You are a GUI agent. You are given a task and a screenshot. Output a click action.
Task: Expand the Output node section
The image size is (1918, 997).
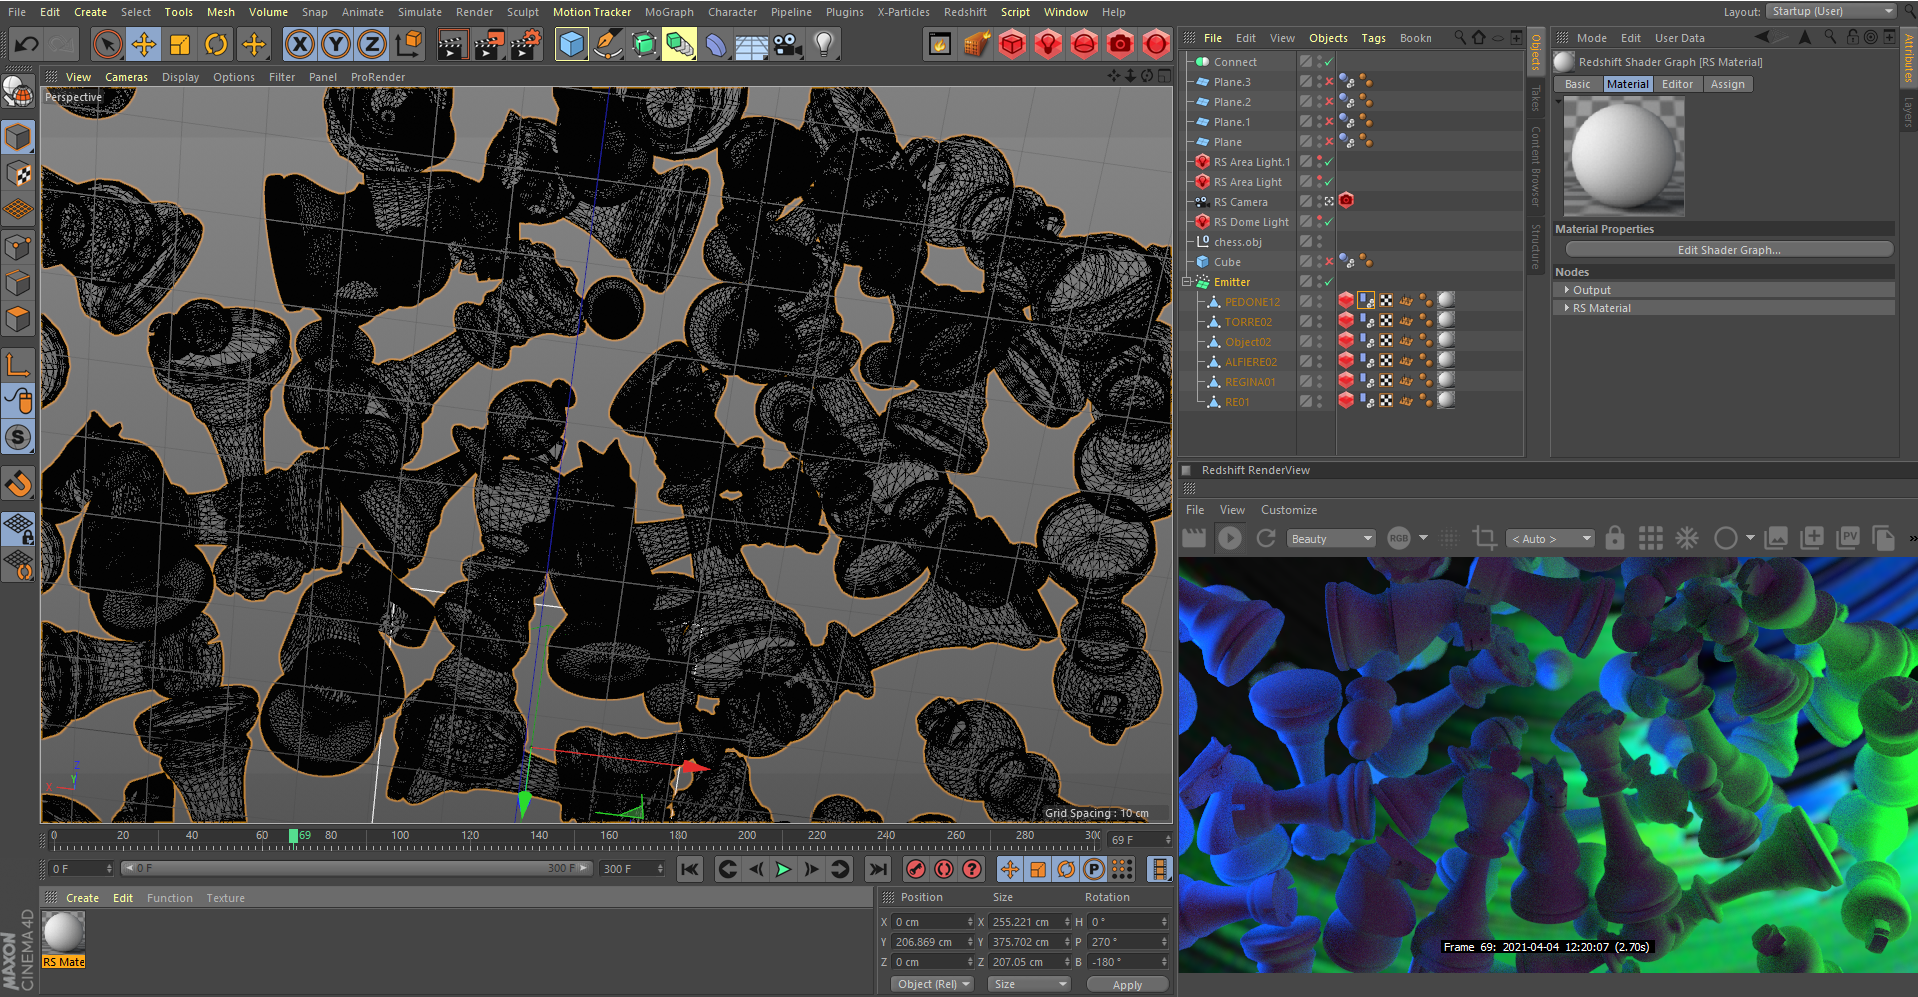point(1567,290)
